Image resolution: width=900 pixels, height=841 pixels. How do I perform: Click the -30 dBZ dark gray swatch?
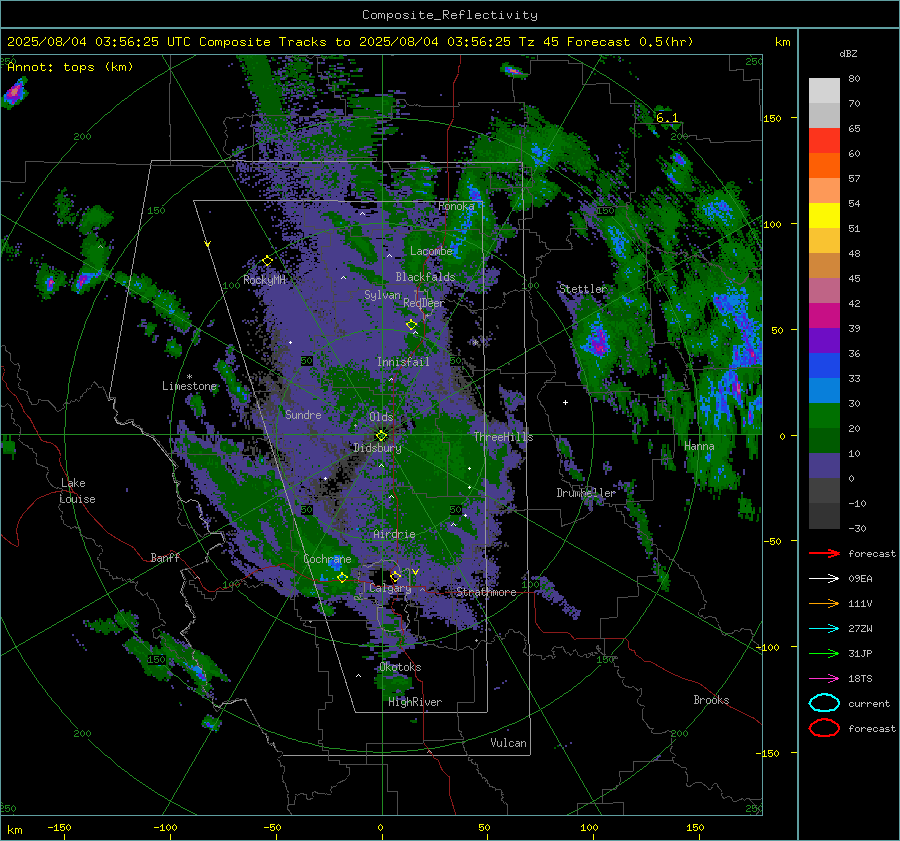point(824,516)
